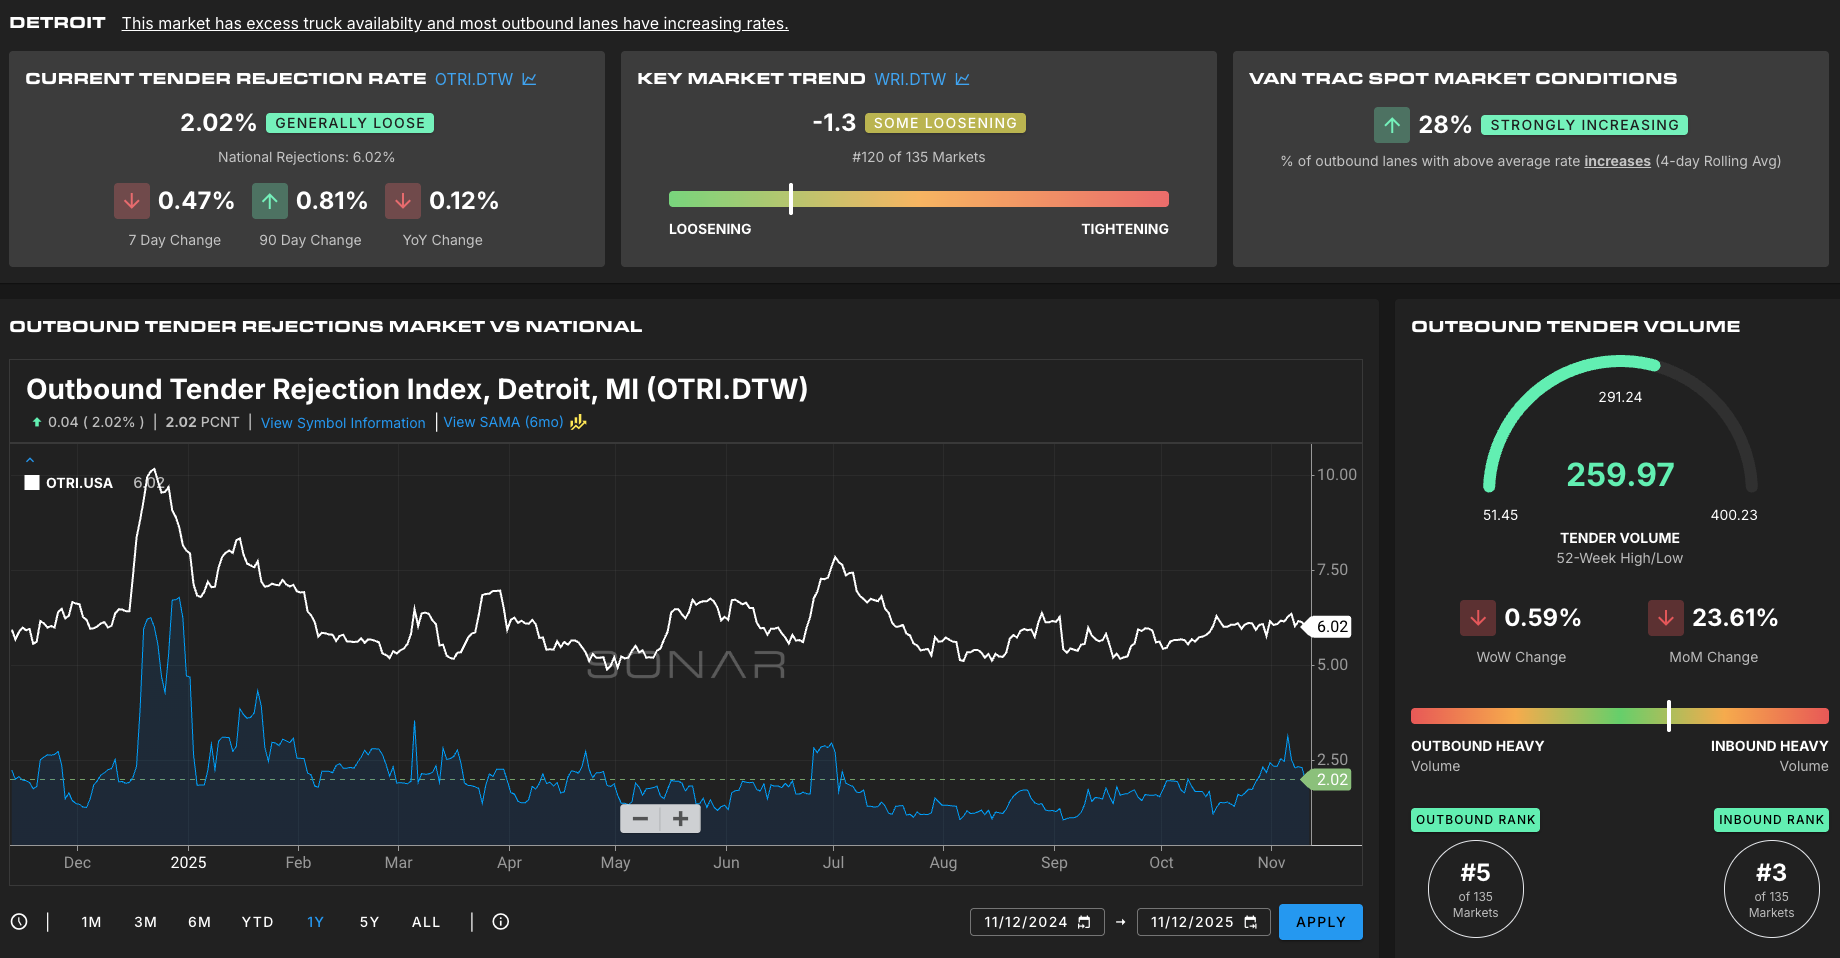Switch to the YTD range
1840x958 pixels.
point(257,922)
